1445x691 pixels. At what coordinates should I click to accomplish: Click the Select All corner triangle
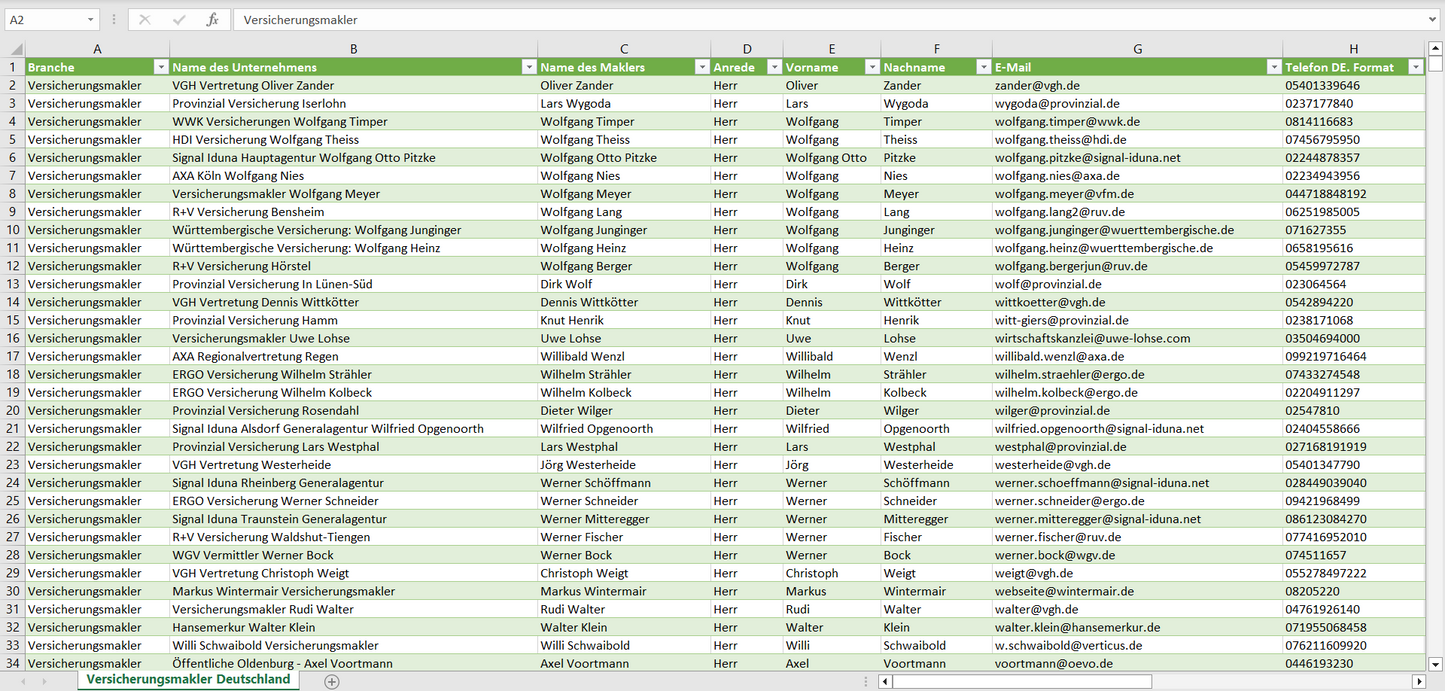click(x=14, y=49)
